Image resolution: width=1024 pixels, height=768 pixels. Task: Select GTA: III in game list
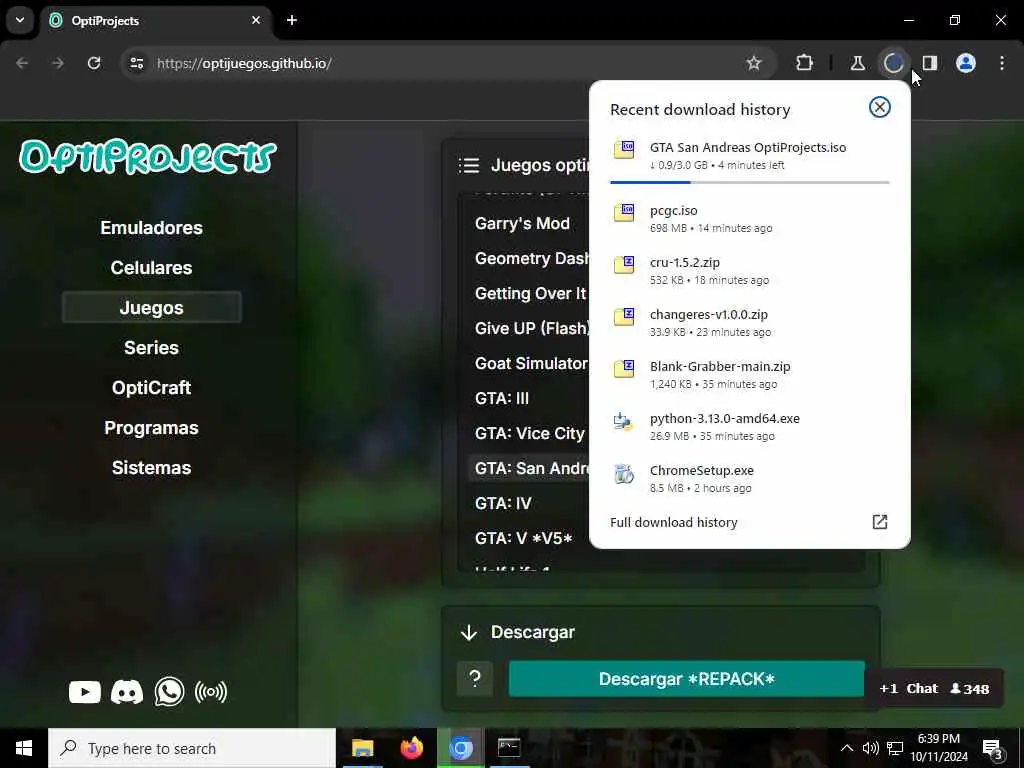pyautogui.click(x=502, y=398)
